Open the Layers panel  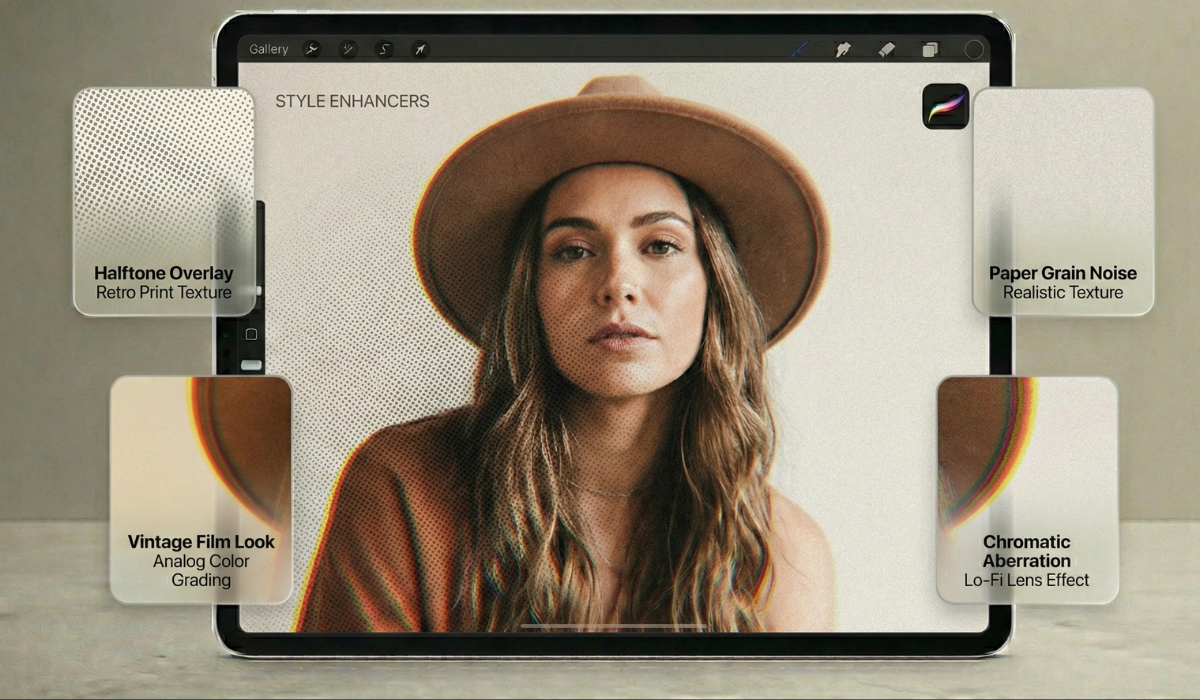point(930,49)
